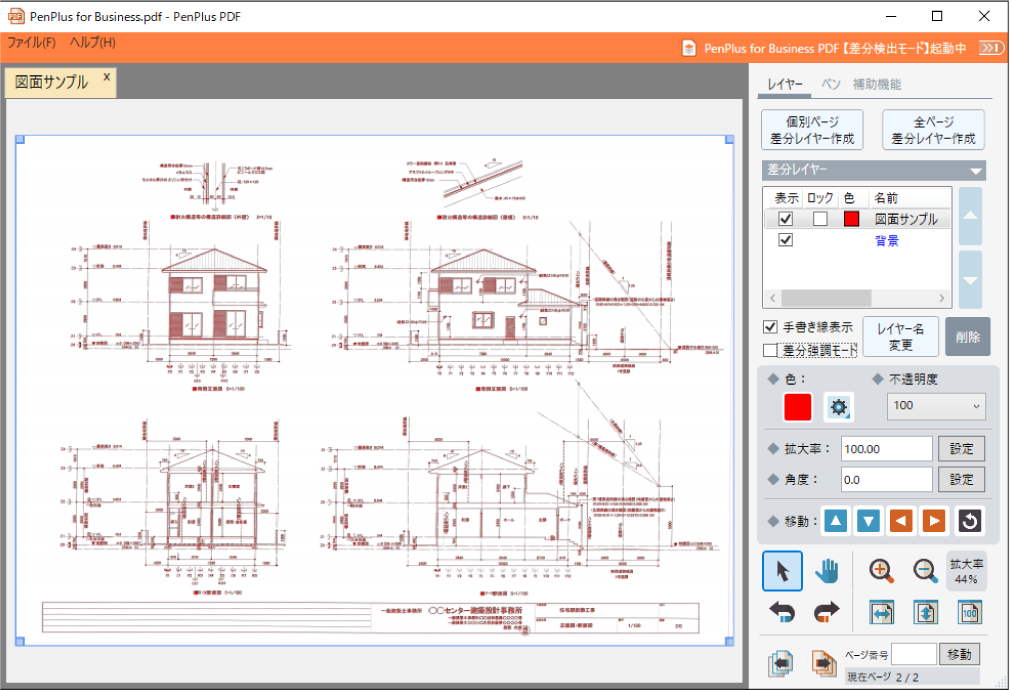Open color settings gear
Image resolution: width=1012 pixels, height=690 pixels.
point(838,407)
